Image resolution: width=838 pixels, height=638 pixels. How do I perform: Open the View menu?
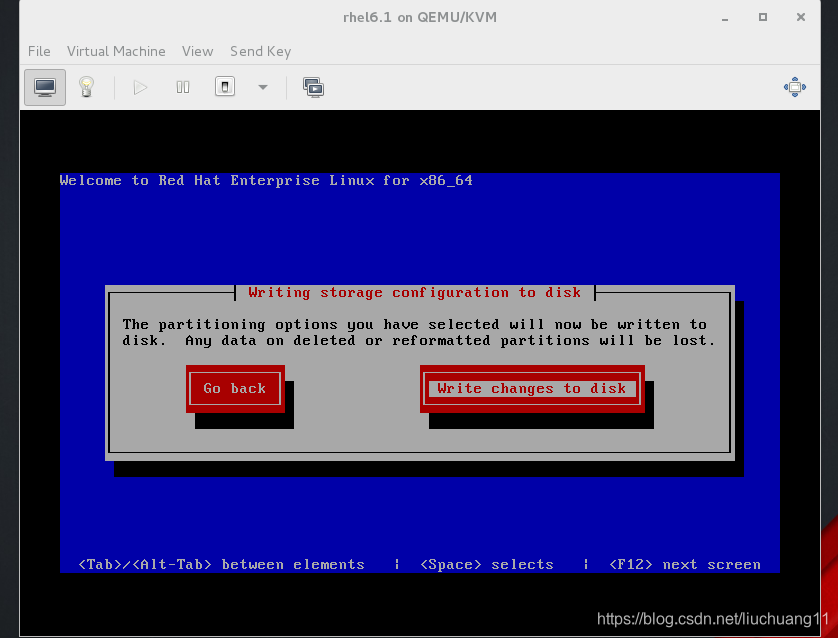[x=197, y=51]
